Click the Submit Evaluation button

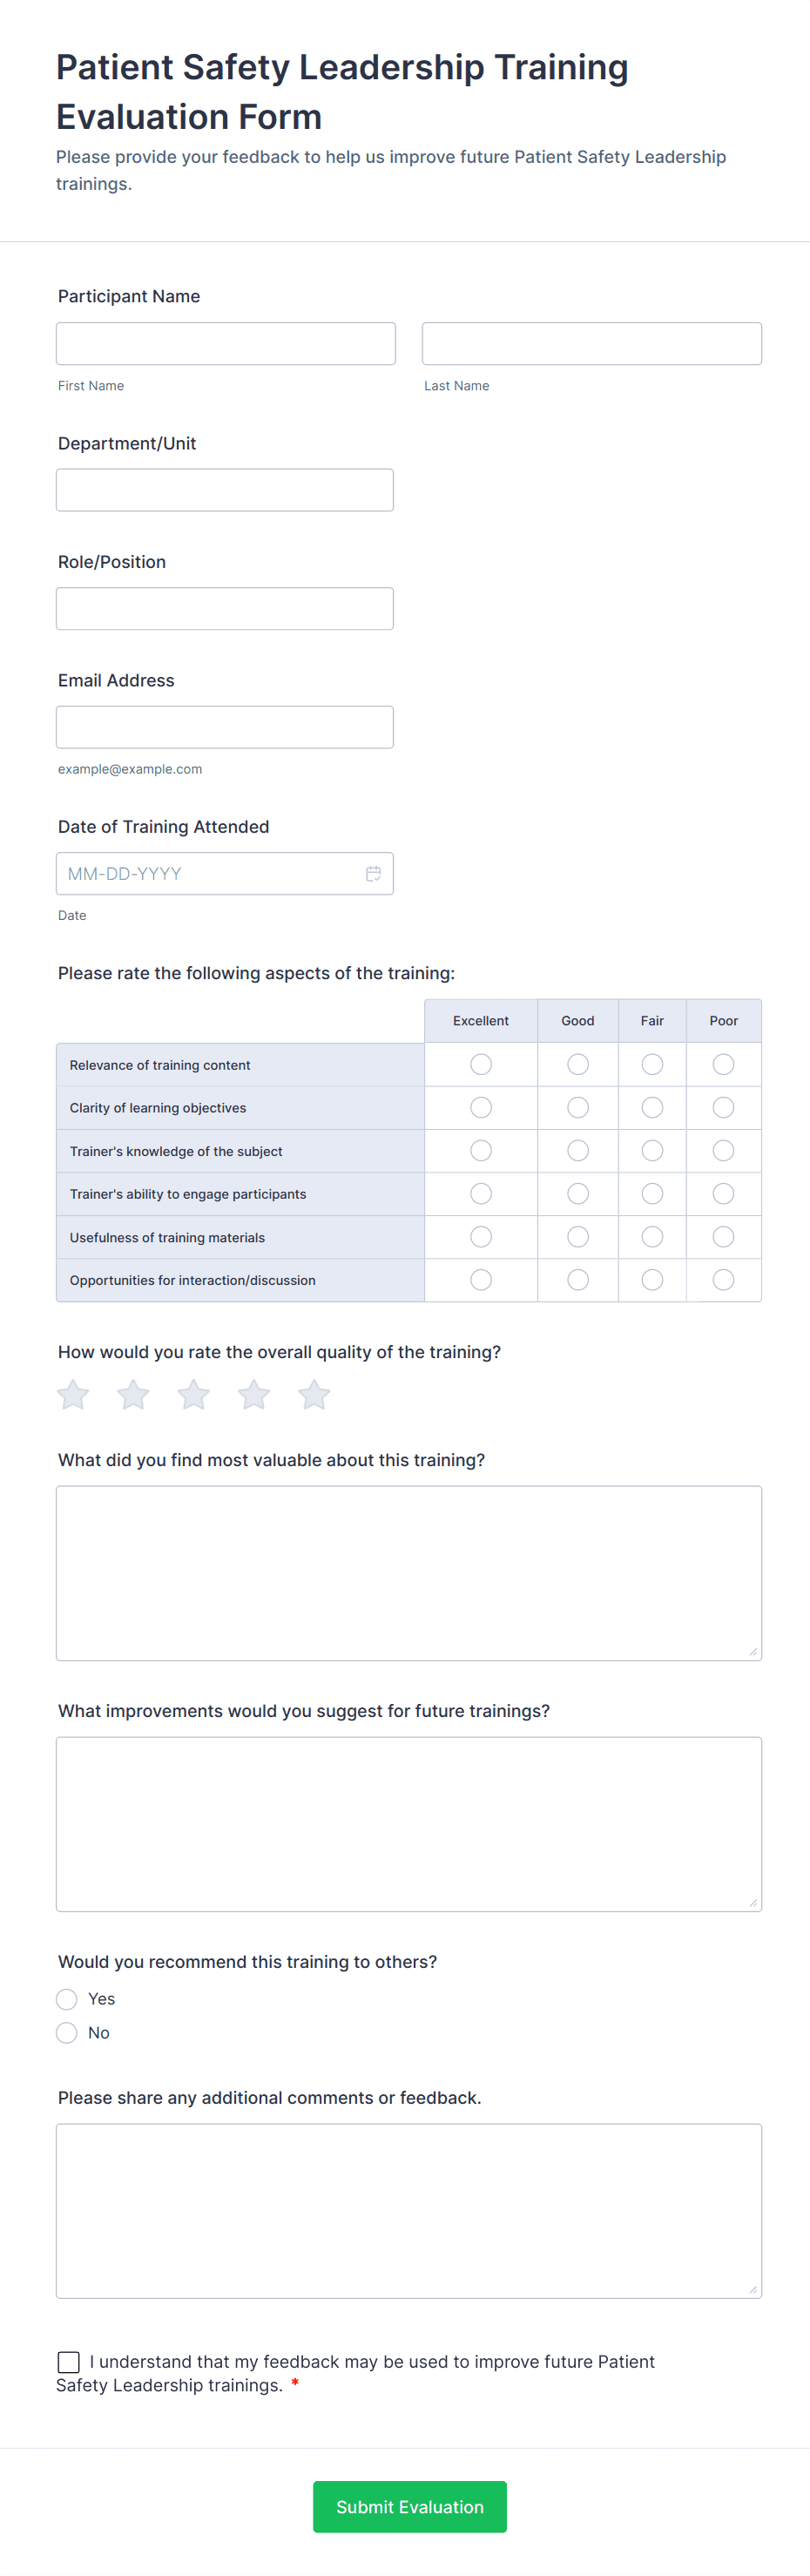pos(409,2506)
